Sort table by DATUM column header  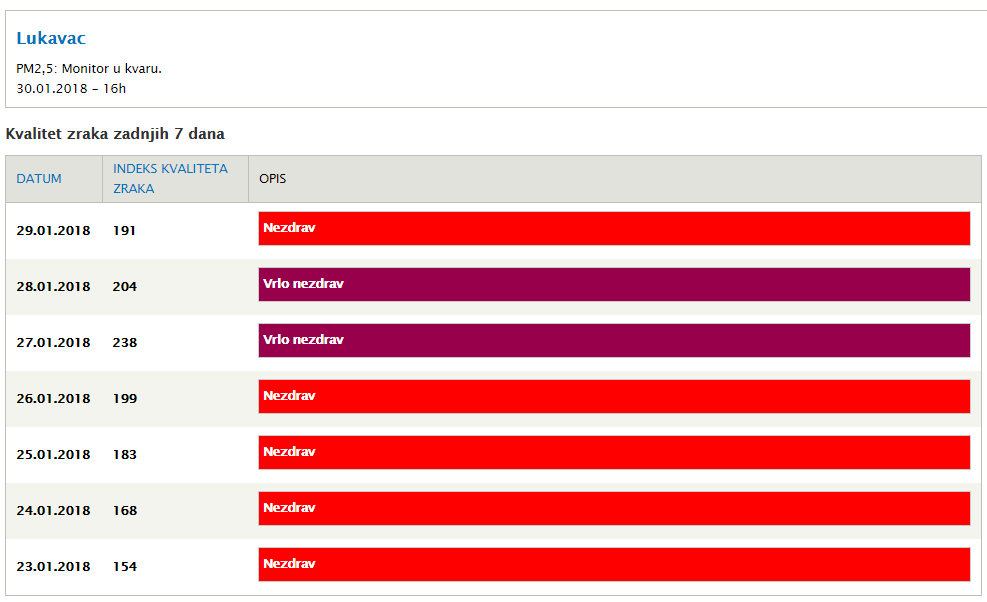39,179
